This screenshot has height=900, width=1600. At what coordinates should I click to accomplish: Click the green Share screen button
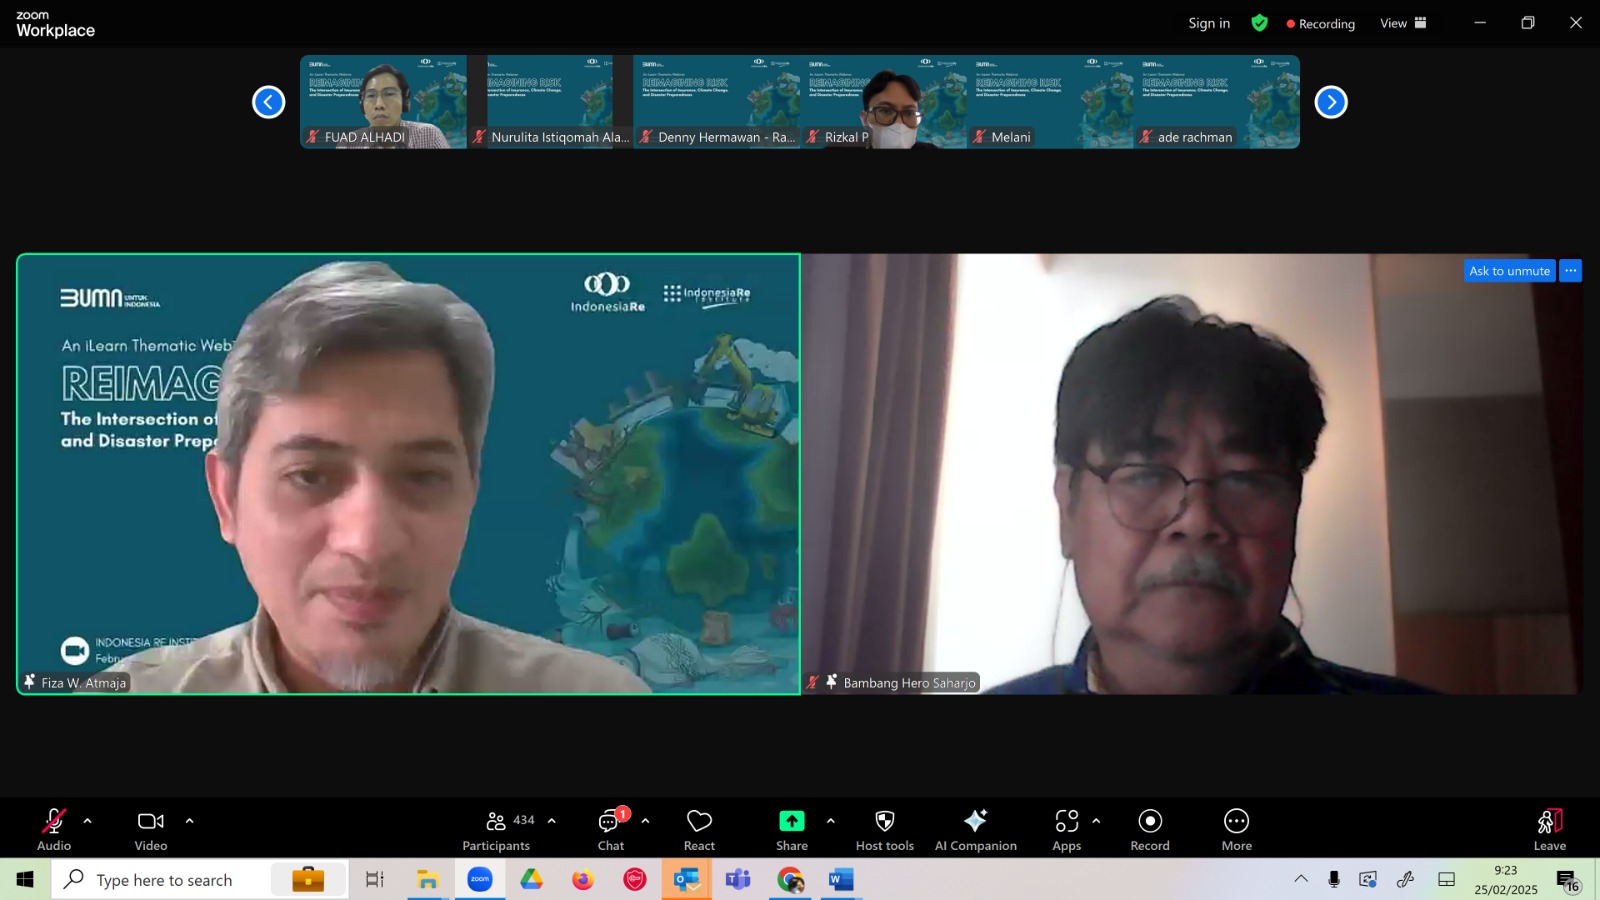[x=792, y=829]
